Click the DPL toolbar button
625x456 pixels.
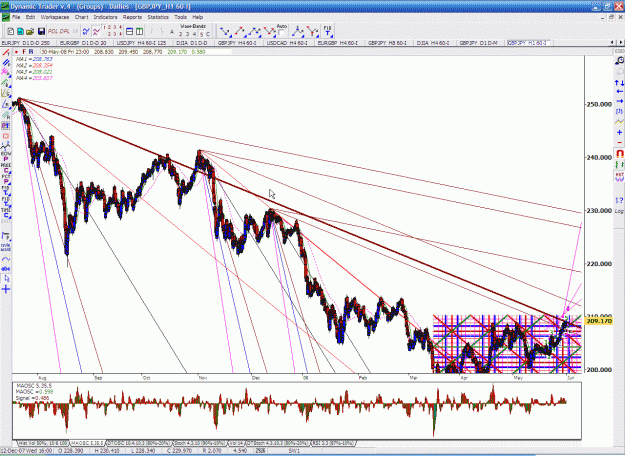64,31
